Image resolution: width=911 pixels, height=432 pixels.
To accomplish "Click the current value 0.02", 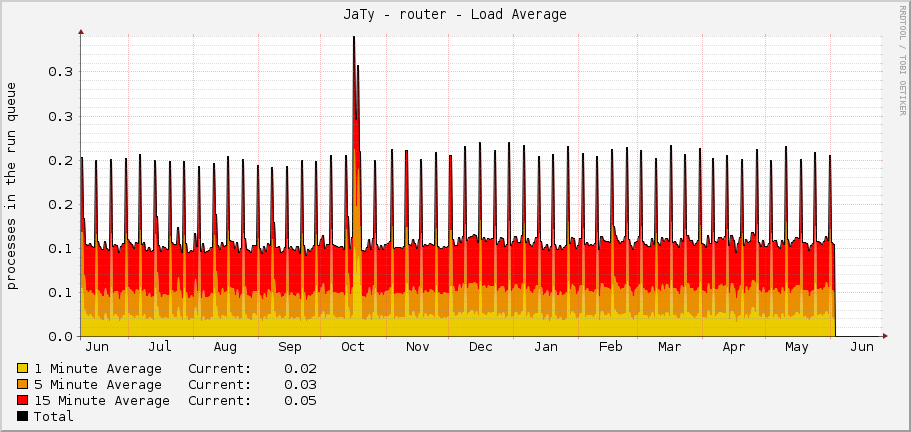I will click(x=300, y=369).
